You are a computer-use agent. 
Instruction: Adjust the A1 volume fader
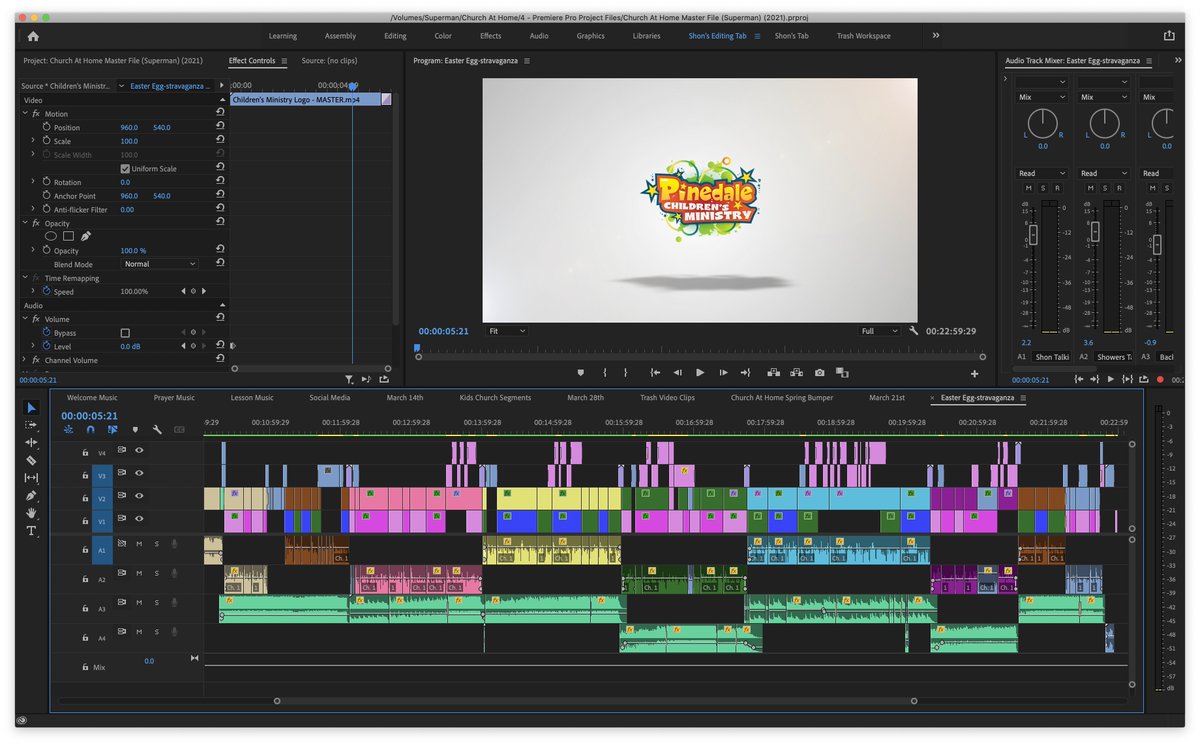click(1033, 234)
